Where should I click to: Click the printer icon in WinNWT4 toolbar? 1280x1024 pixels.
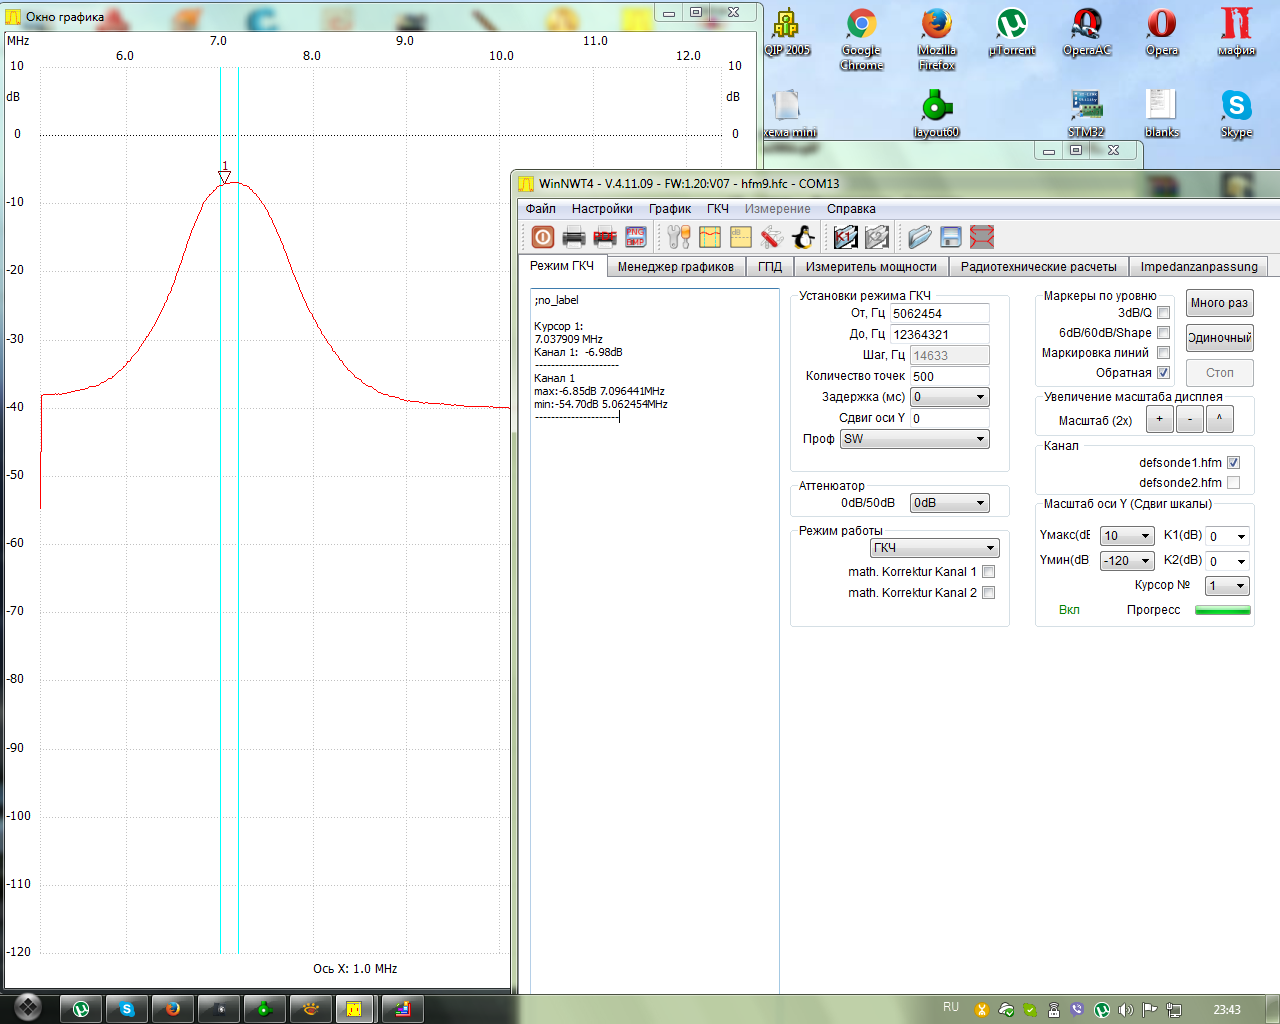tap(574, 237)
